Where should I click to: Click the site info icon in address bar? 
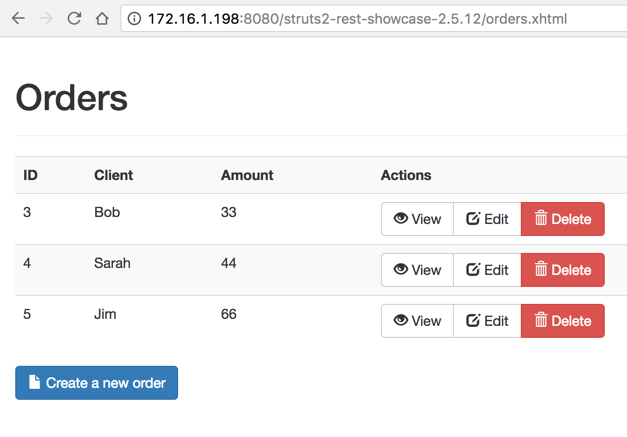[134, 18]
